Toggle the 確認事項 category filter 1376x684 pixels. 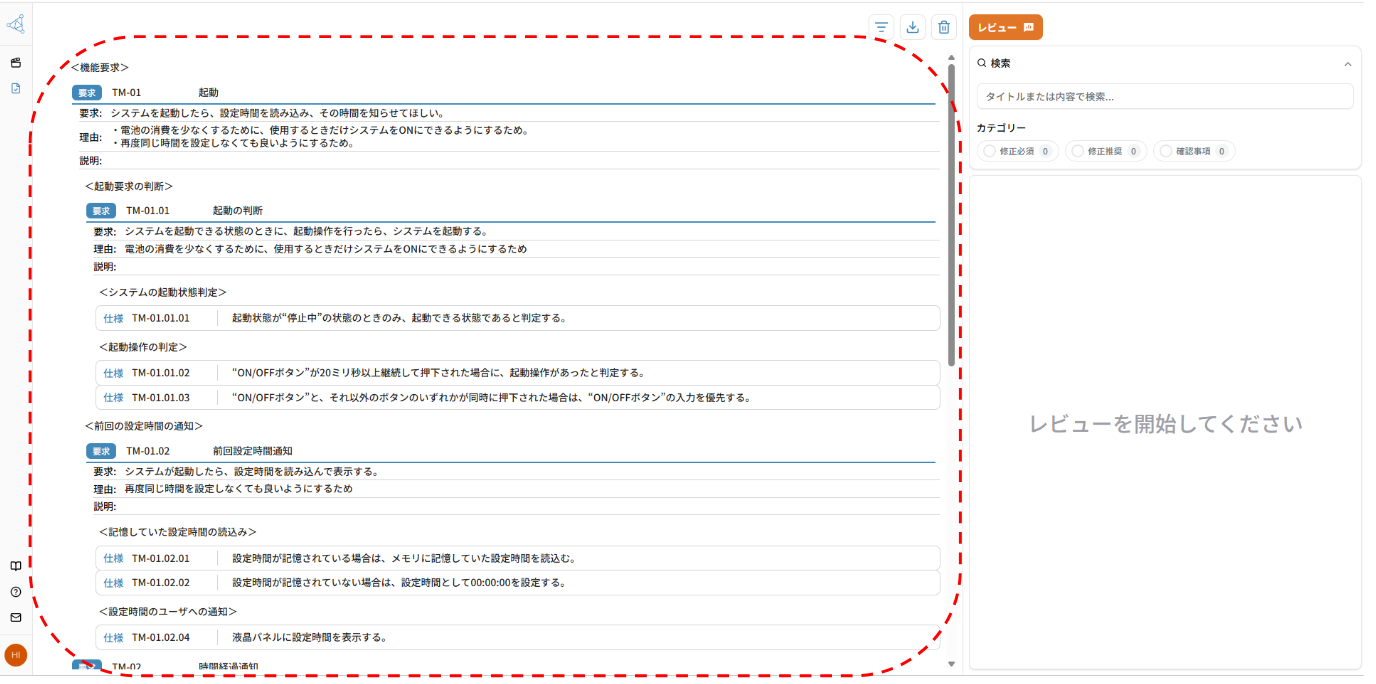(1194, 151)
